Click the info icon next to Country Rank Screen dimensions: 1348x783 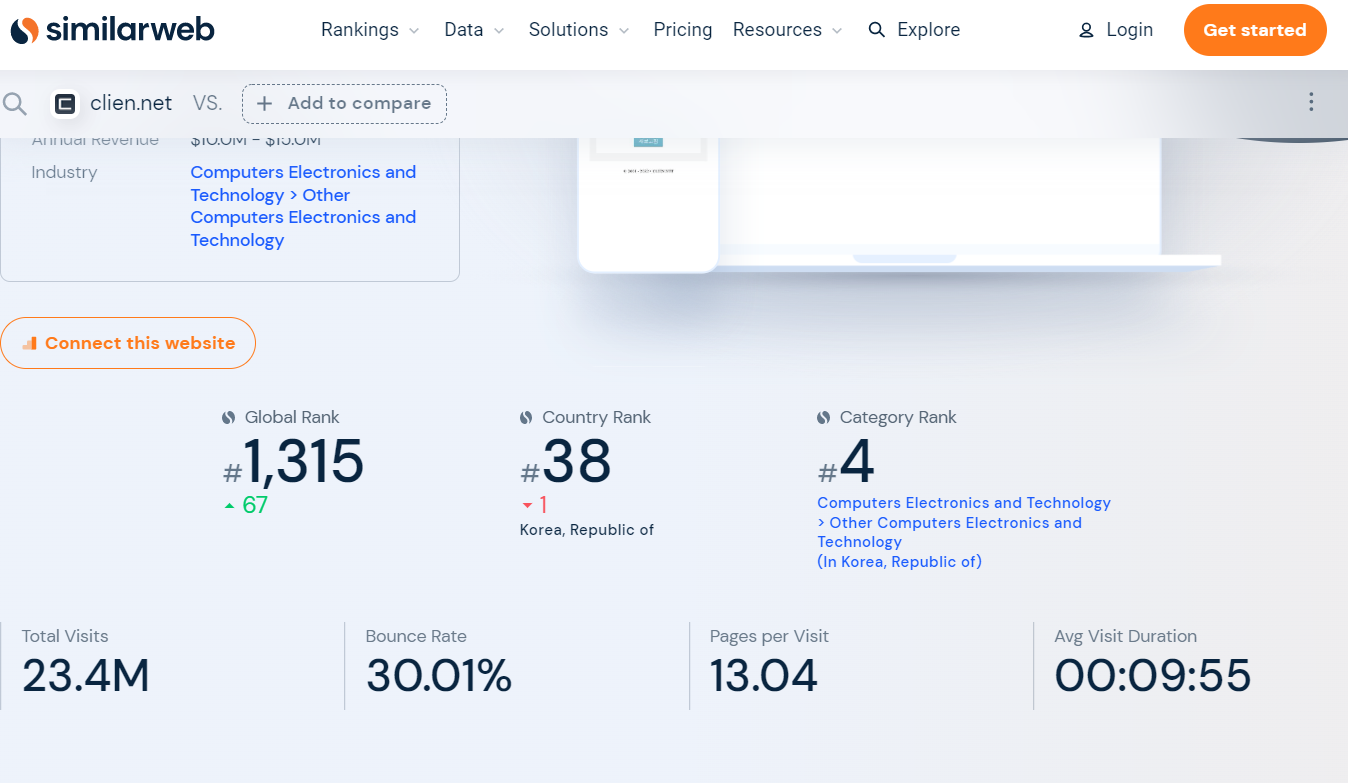pos(526,418)
